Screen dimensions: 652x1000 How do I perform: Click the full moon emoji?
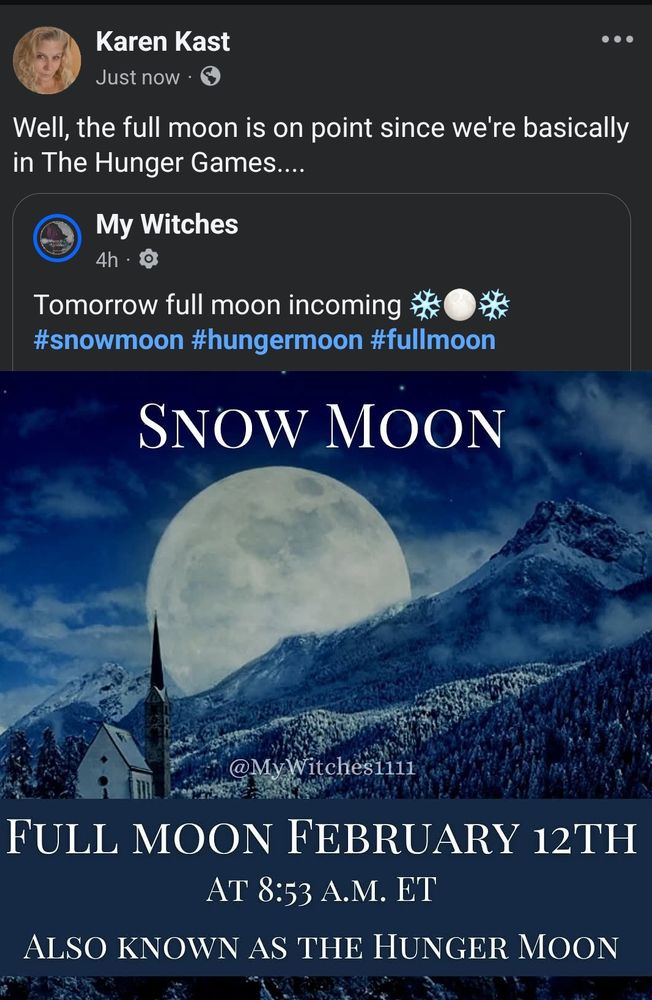pyautogui.click(x=459, y=305)
